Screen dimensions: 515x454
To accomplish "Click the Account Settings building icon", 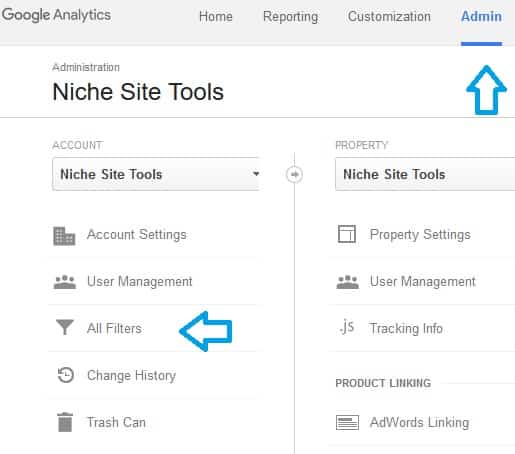I will [x=64, y=236].
